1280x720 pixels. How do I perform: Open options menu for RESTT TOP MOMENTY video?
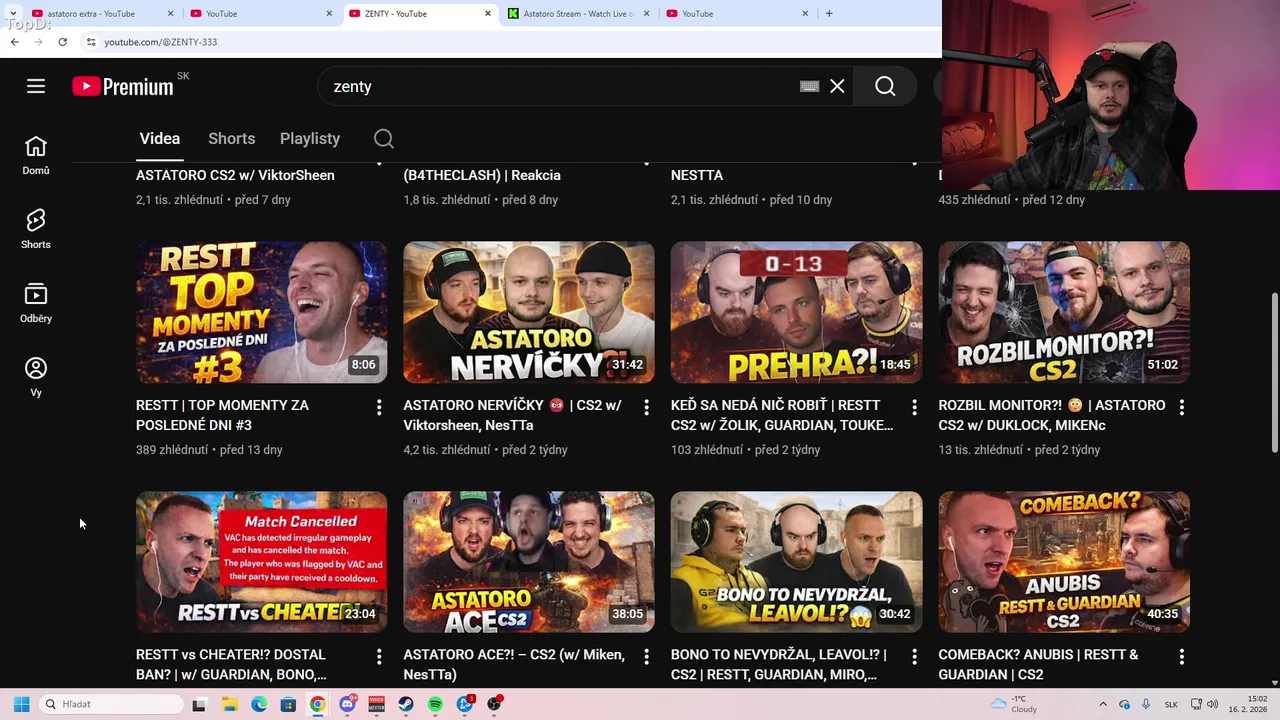[379, 407]
